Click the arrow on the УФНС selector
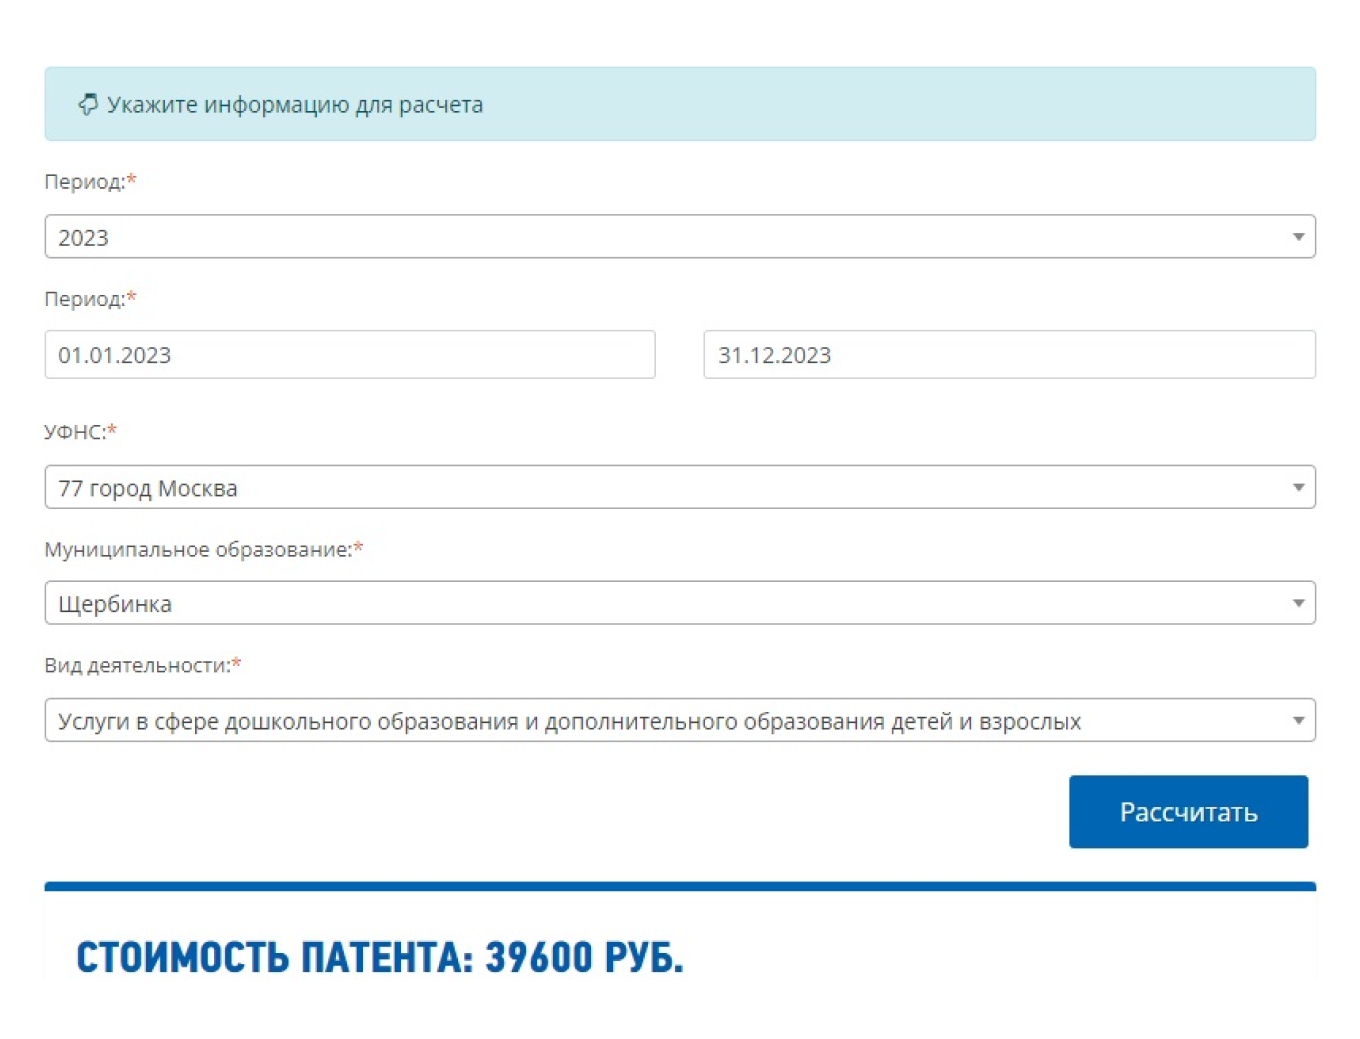The height and width of the screenshot is (1039, 1360). tap(1297, 488)
